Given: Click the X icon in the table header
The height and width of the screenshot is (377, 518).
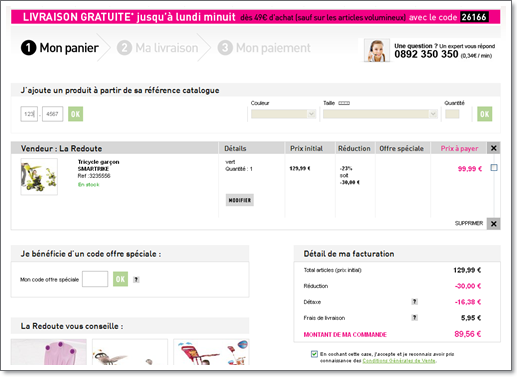Looking at the screenshot, I should [x=493, y=148].
